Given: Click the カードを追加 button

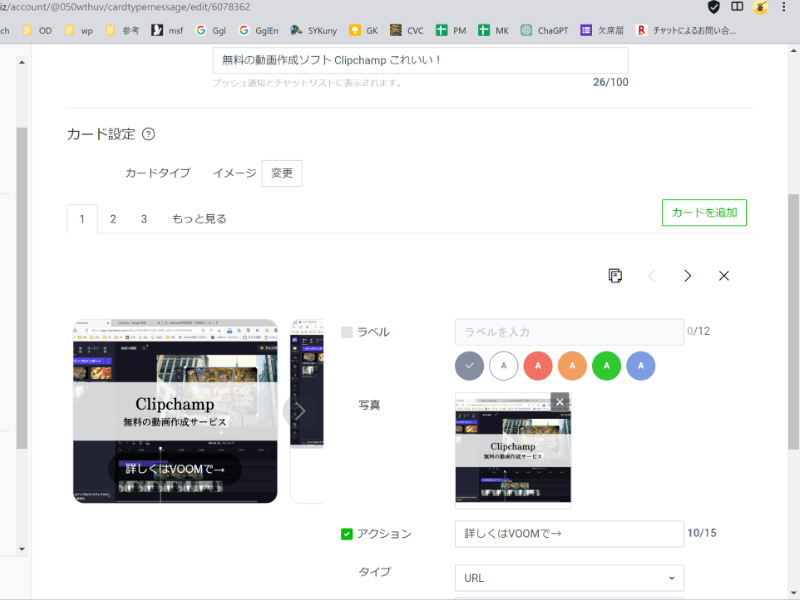Looking at the screenshot, I should coord(704,213).
